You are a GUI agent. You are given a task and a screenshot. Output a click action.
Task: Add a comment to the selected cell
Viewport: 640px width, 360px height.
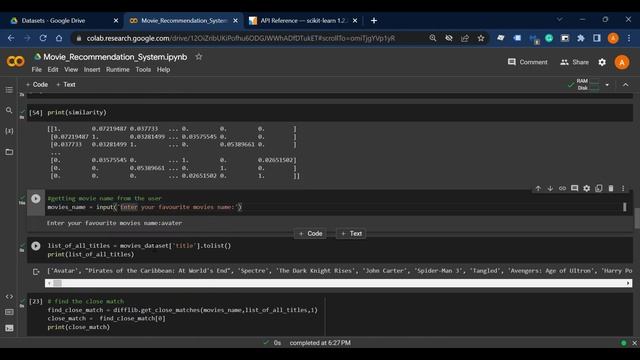574,188
